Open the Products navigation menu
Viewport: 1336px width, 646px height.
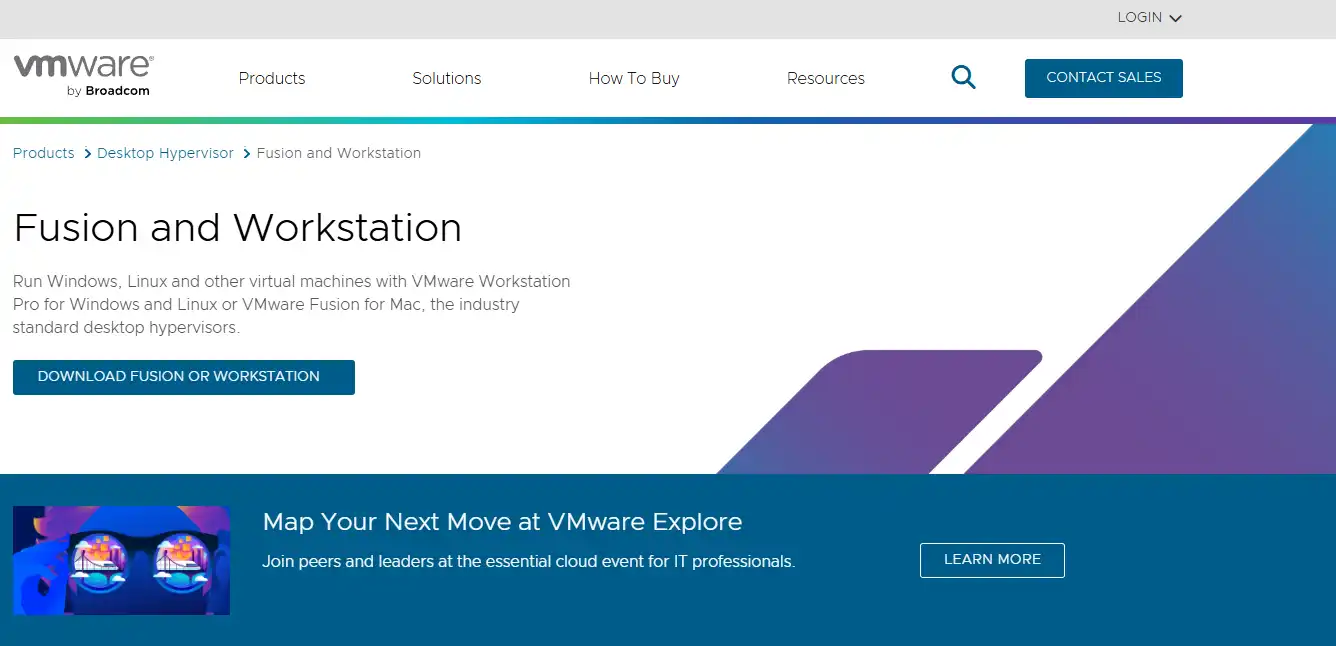click(x=272, y=78)
